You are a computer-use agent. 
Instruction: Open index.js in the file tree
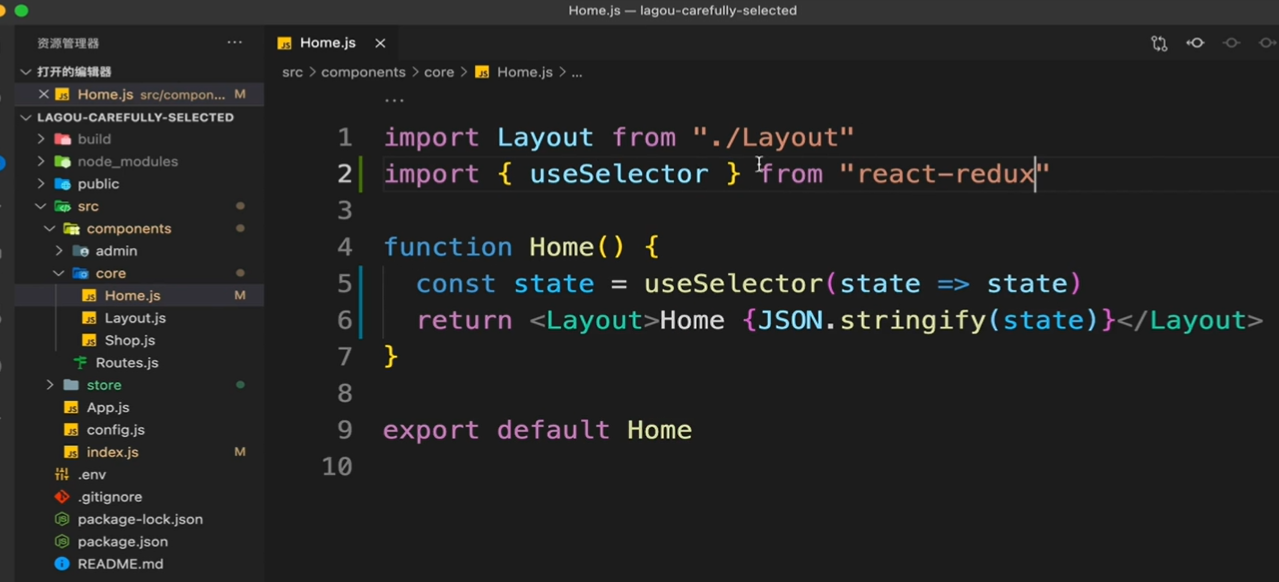pos(112,452)
